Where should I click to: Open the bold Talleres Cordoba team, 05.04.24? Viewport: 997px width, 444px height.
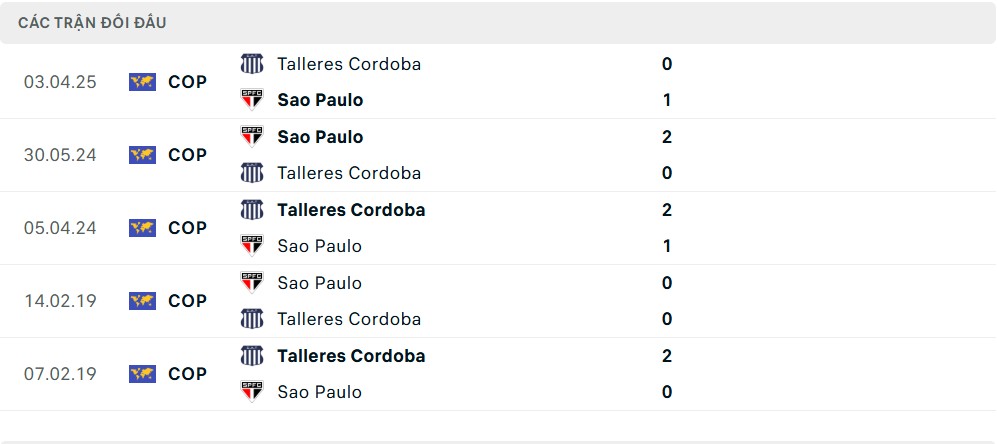point(351,210)
